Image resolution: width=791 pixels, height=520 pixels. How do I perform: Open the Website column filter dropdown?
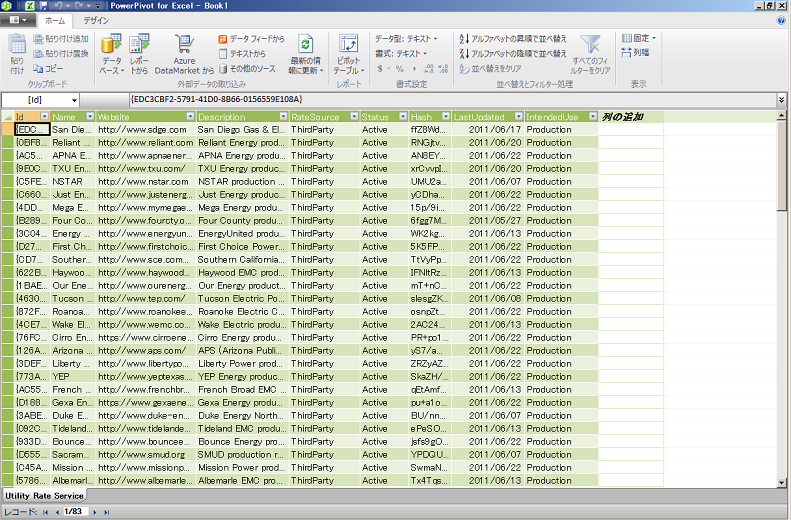click(x=190, y=117)
